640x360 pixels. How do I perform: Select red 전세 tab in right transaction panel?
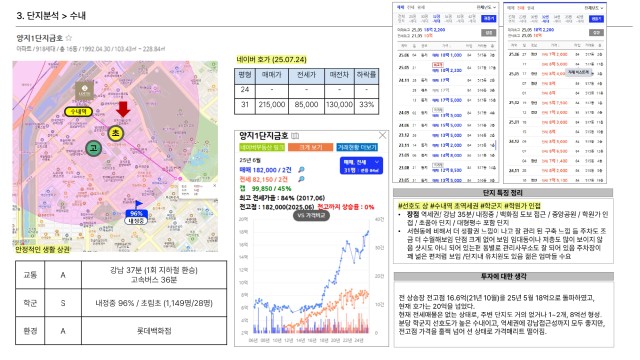point(520,8)
